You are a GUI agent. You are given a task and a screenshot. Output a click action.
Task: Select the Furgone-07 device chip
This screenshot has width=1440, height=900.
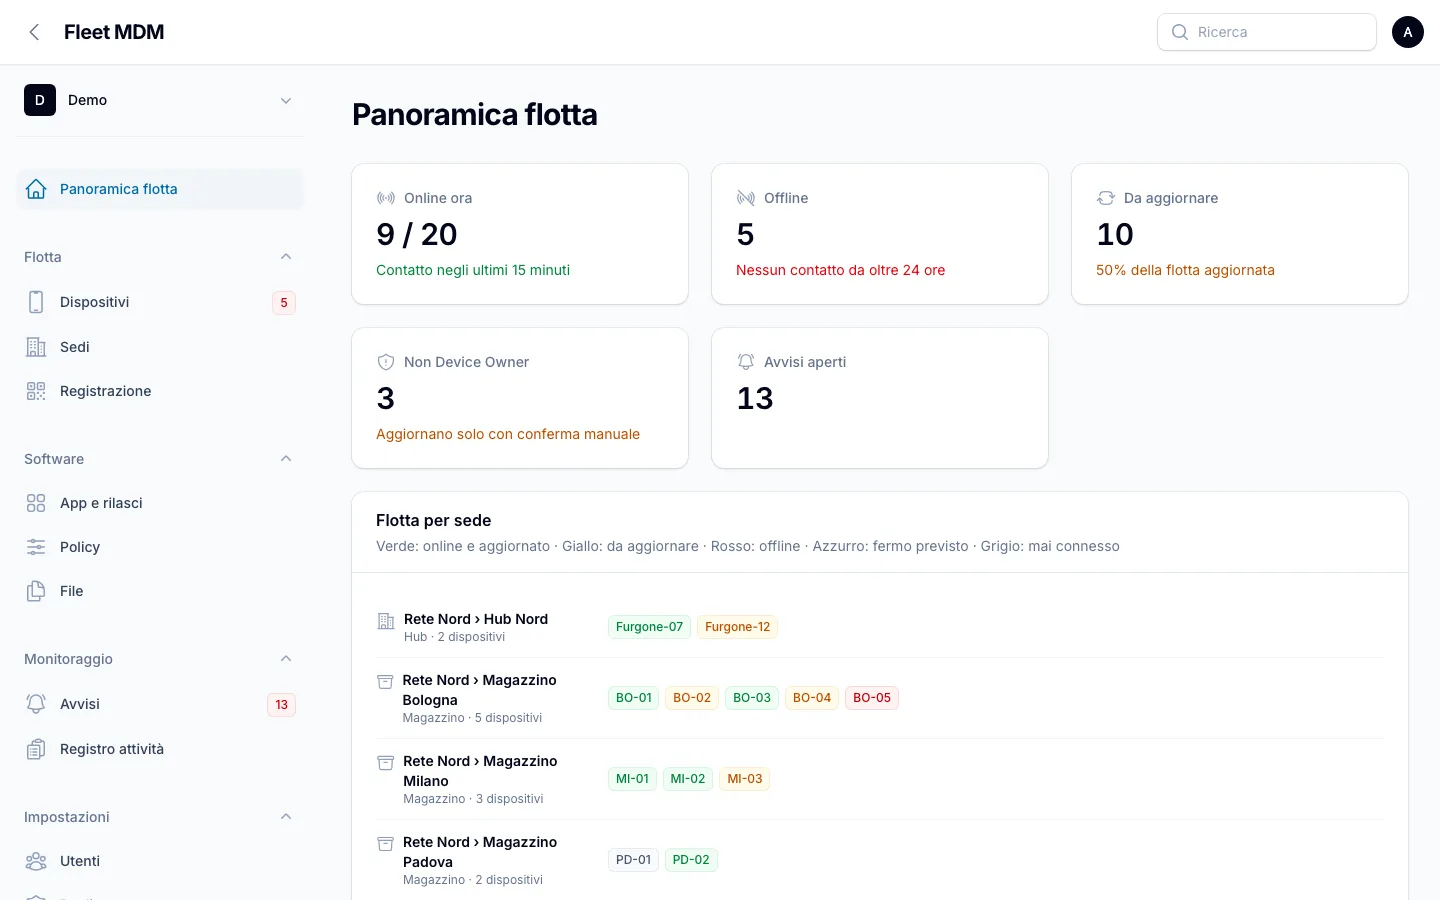pos(649,627)
